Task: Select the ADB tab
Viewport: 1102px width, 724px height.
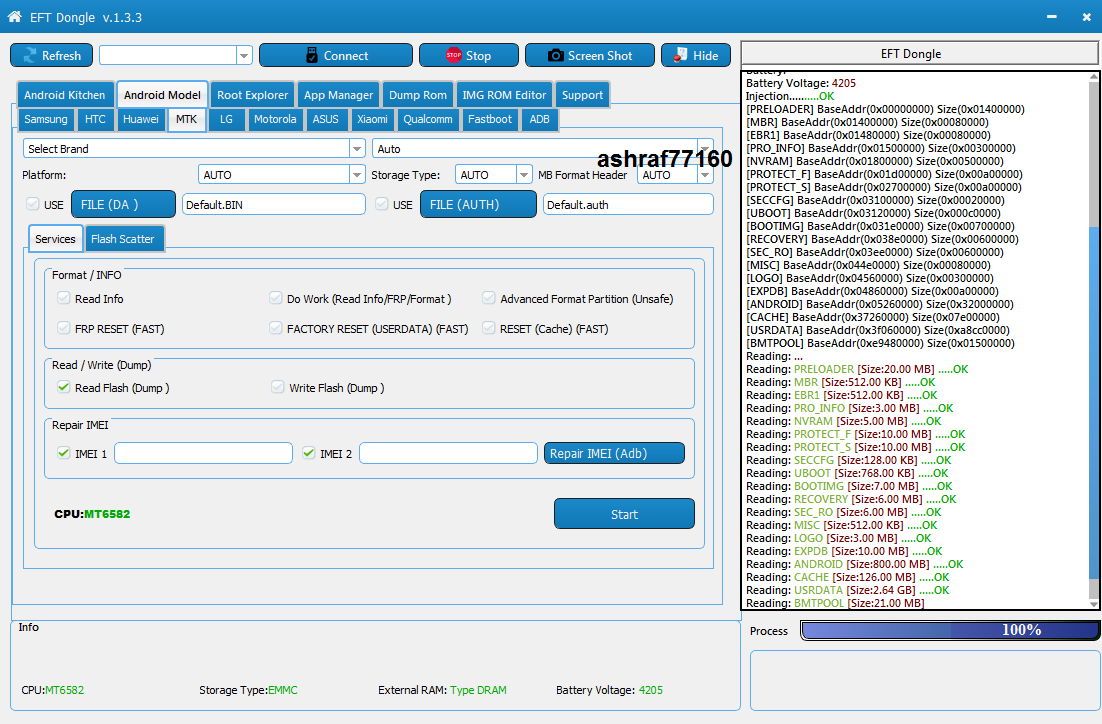Action: 539,119
